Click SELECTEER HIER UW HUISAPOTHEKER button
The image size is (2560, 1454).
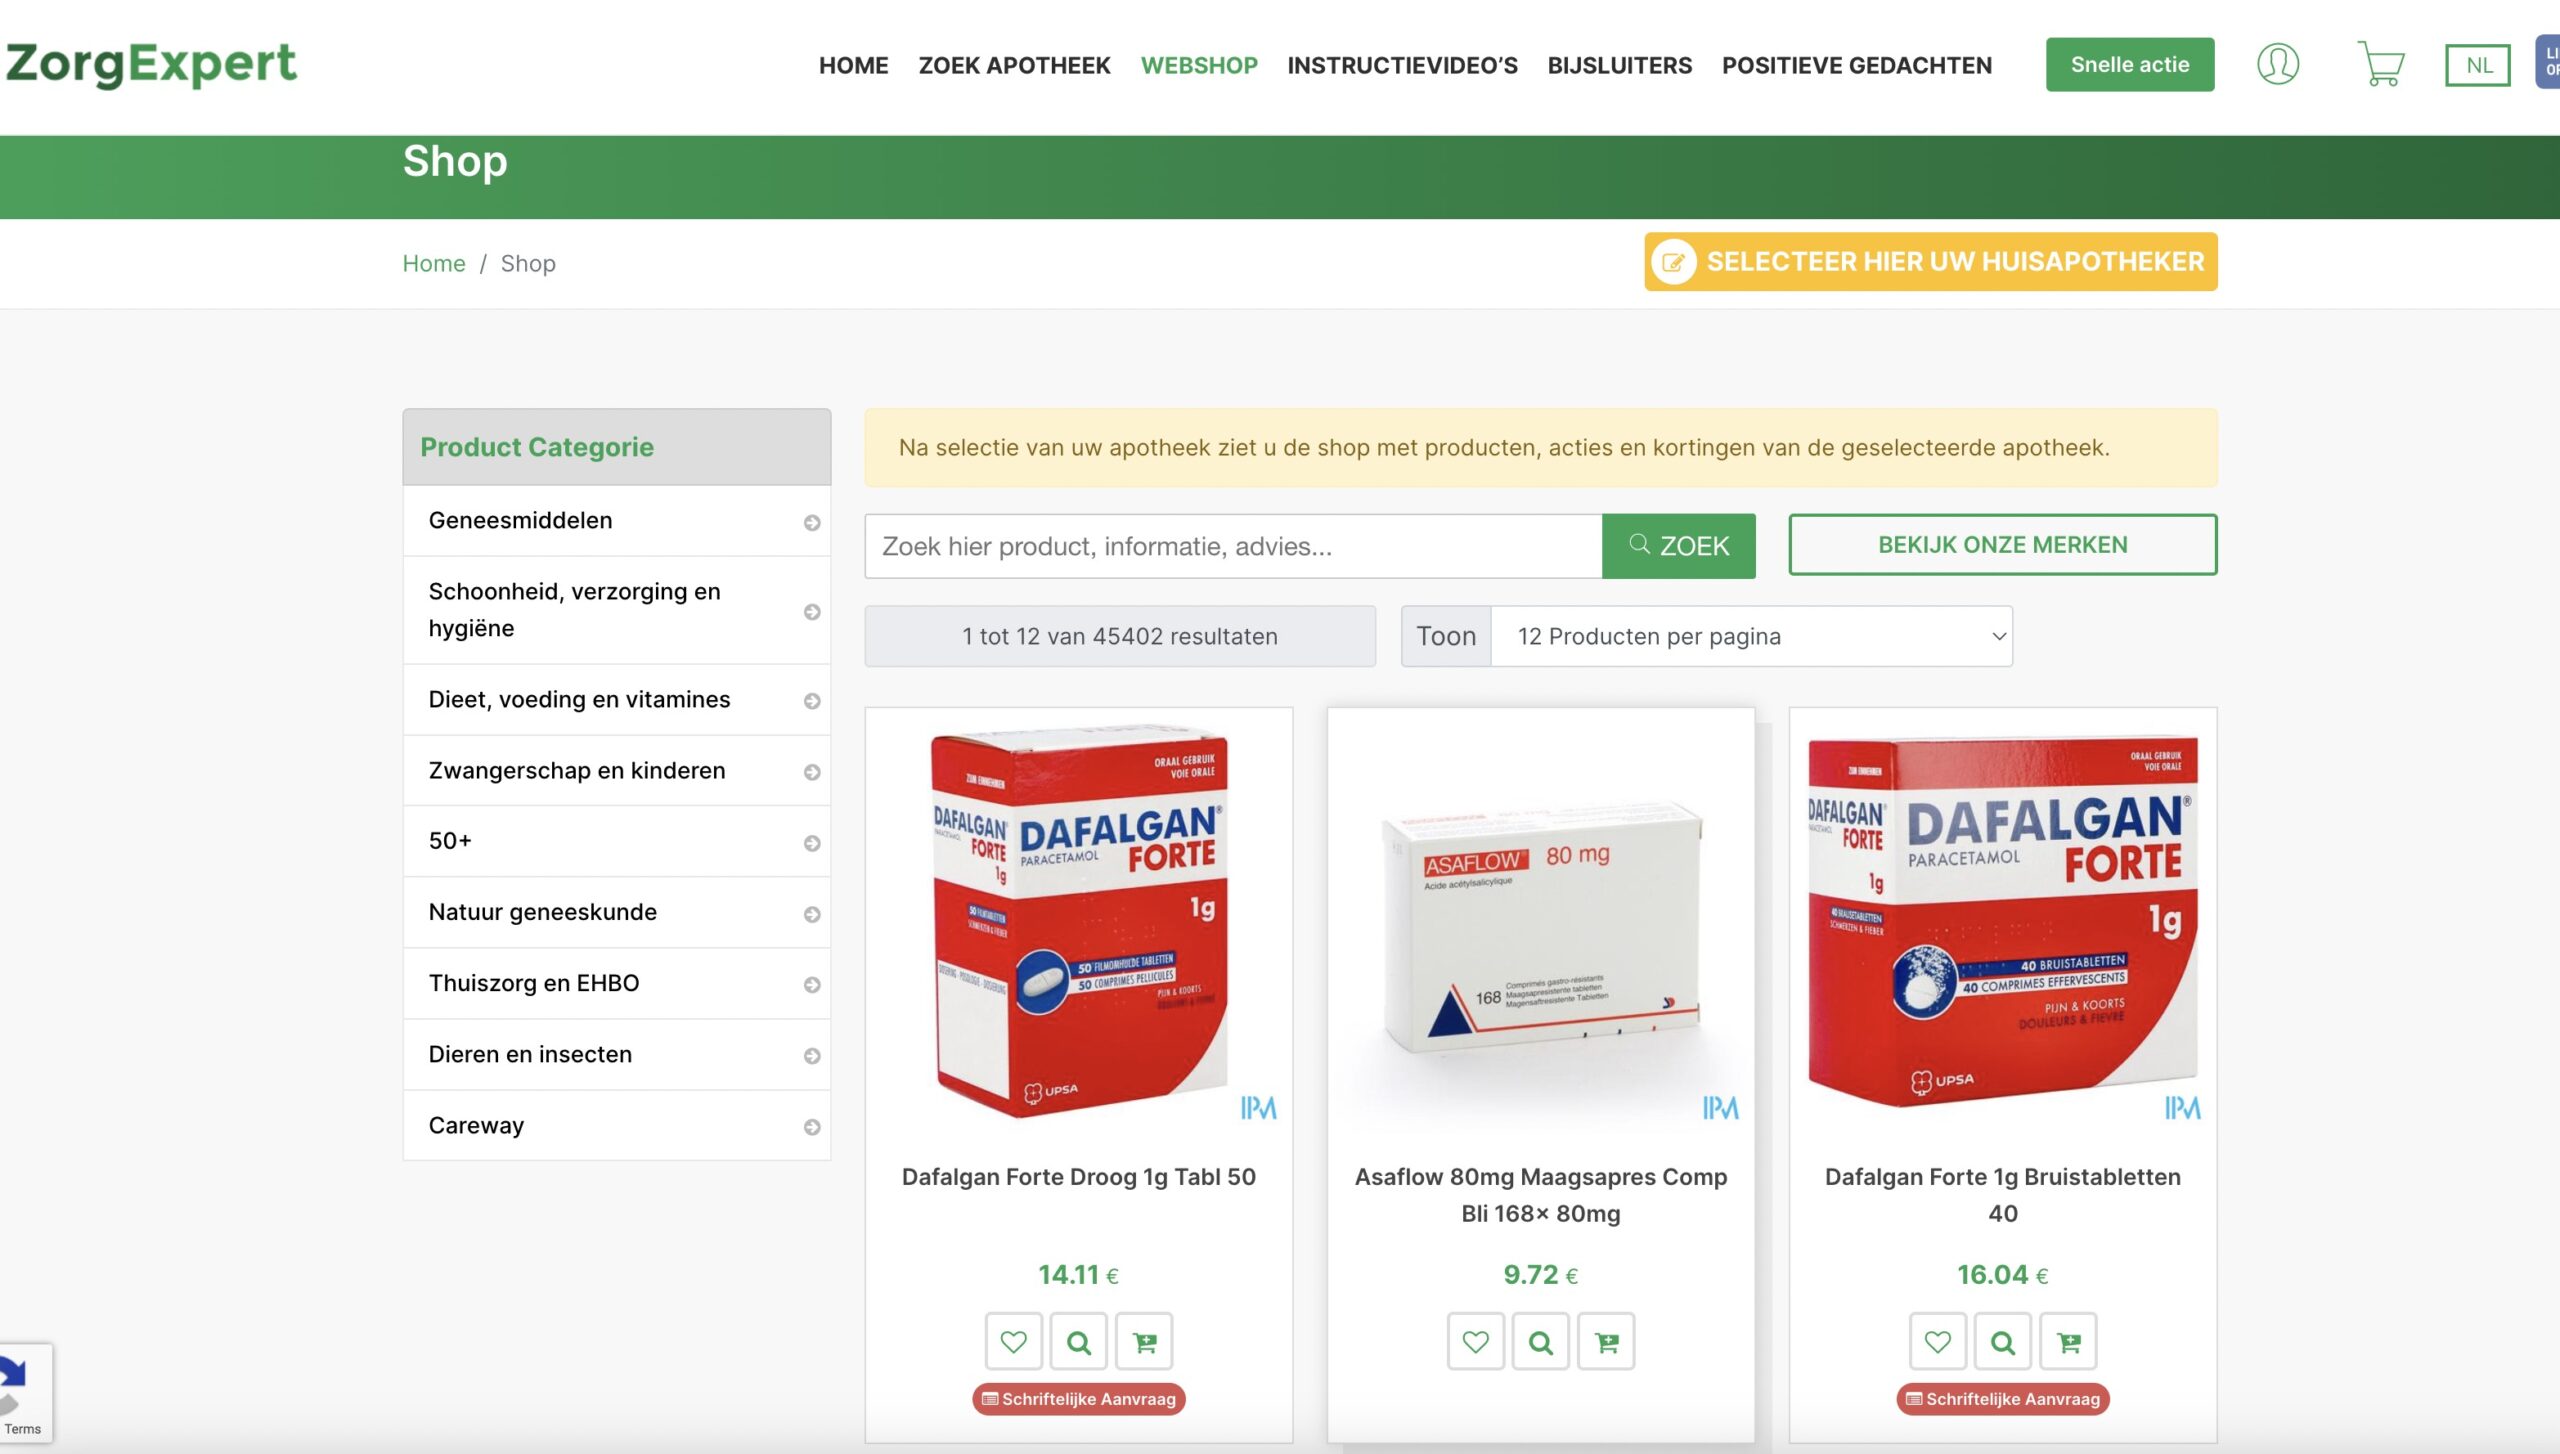[x=1931, y=262]
